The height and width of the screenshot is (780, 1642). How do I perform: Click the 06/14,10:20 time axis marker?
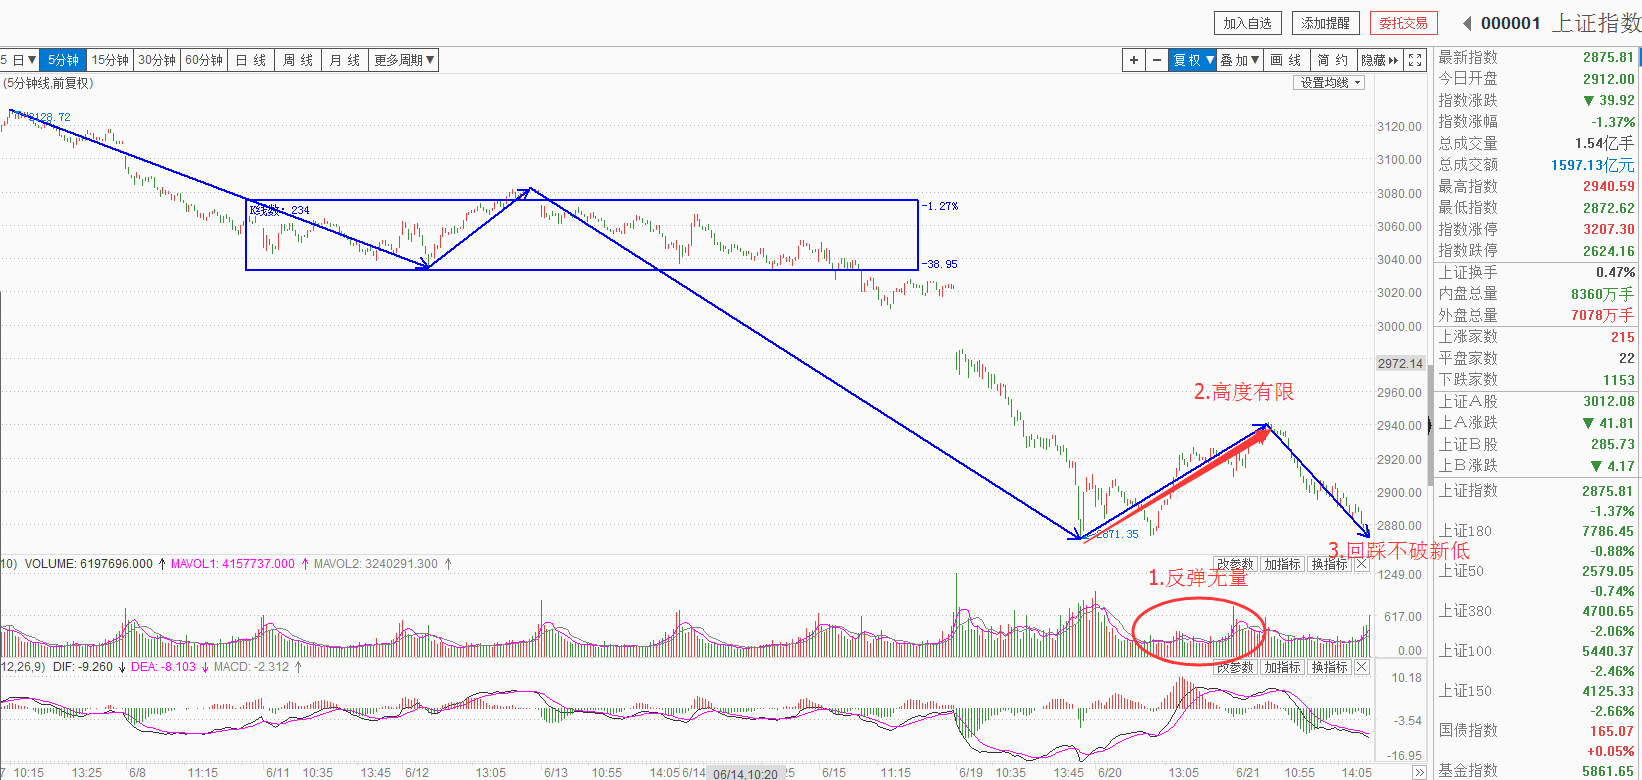coord(746,773)
